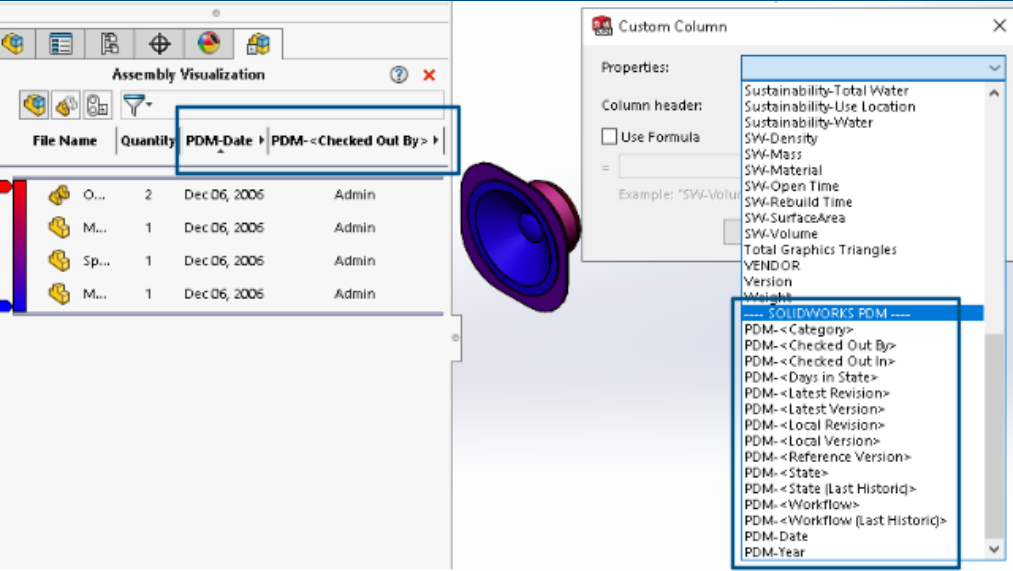This screenshot has width=1013, height=571.
Task: Open the FeatureManager design tree tab
Action: (x=13, y=44)
